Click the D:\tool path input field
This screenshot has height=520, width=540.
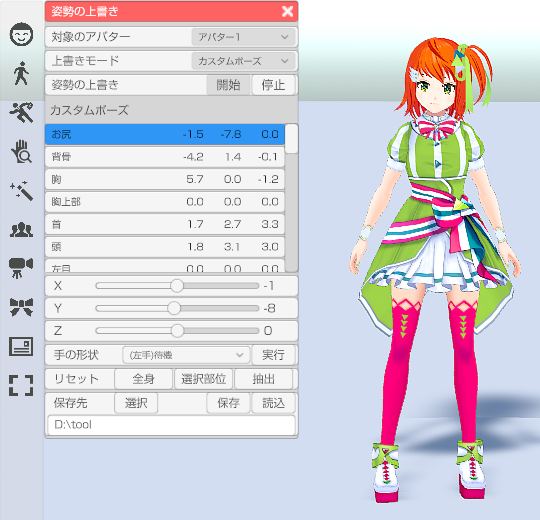(x=172, y=425)
